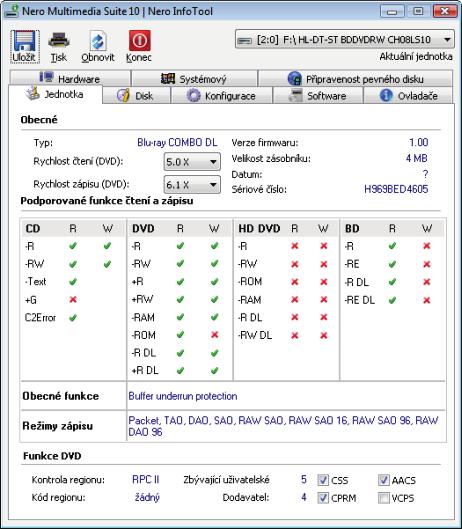Open the Ovladače tab
This screenshot has width=462, height=529.
[409, 96]
